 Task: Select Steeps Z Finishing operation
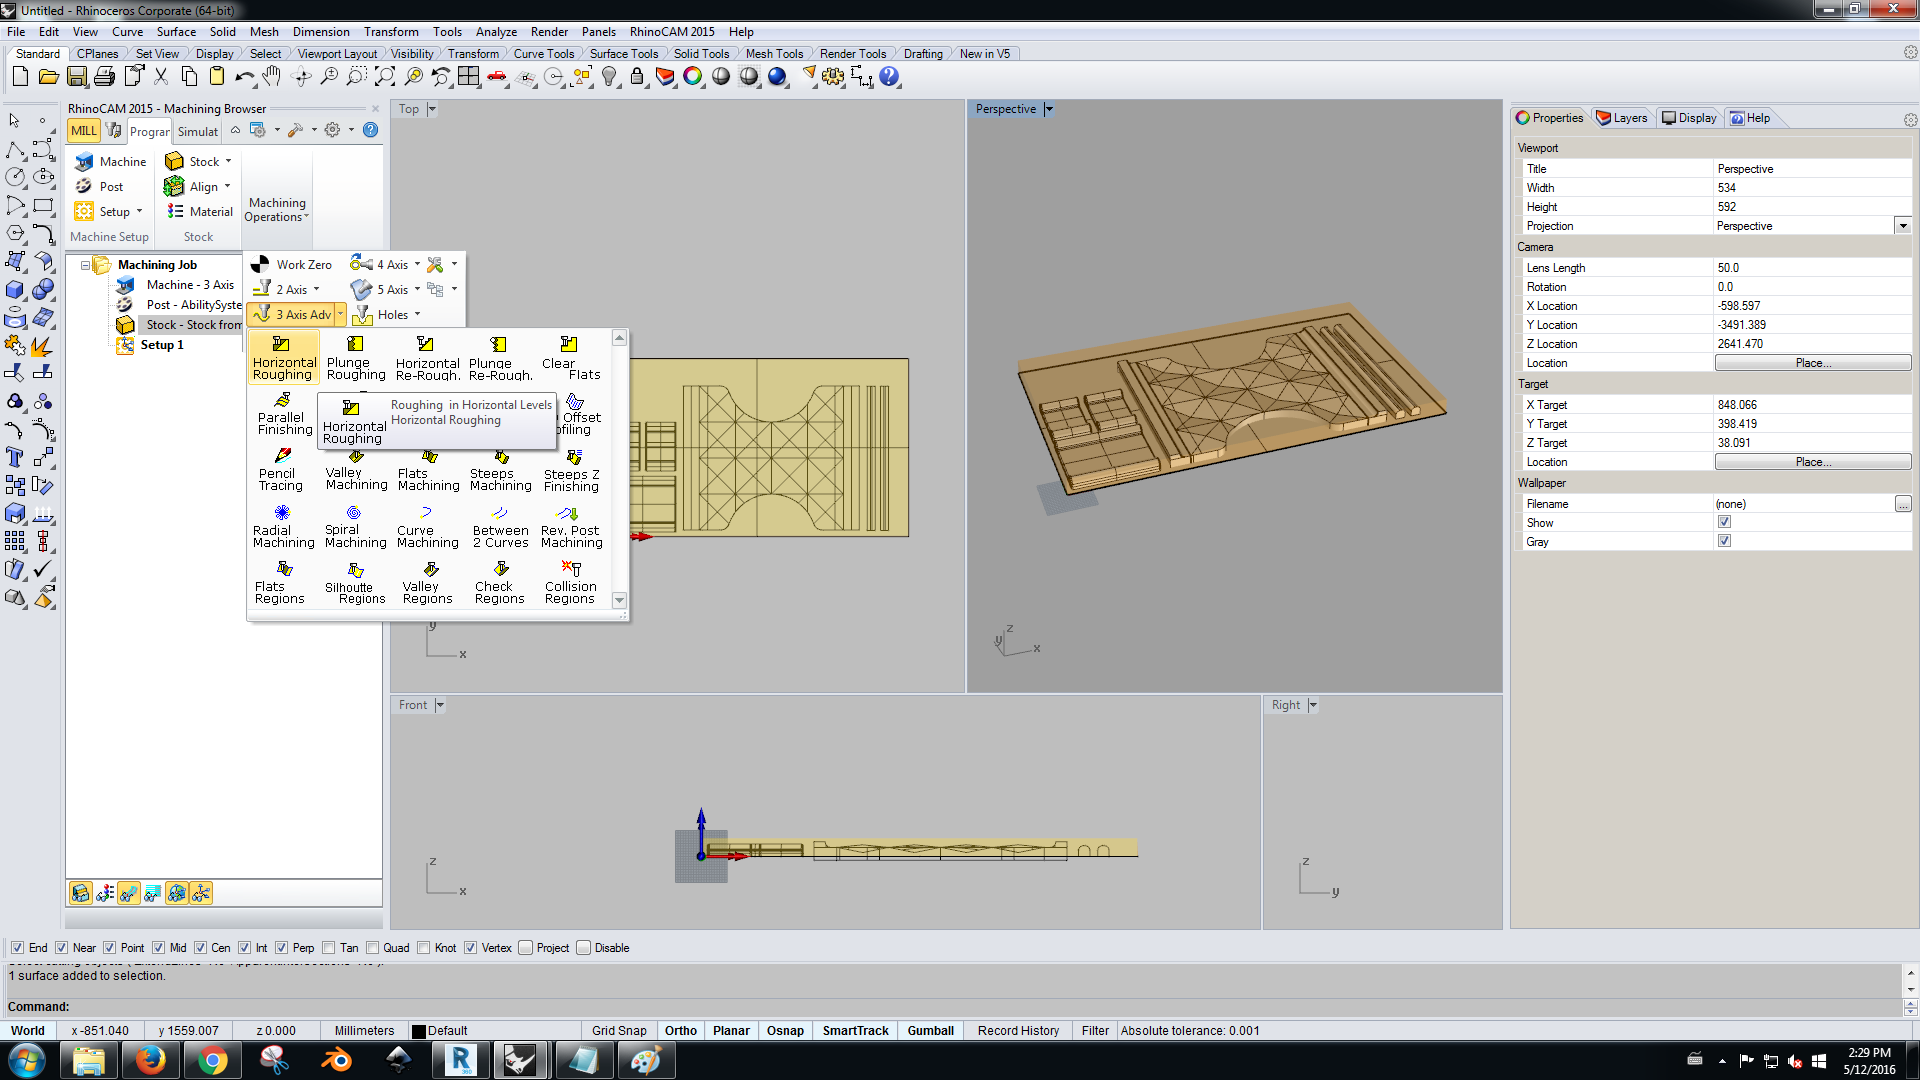click(571, 470)
